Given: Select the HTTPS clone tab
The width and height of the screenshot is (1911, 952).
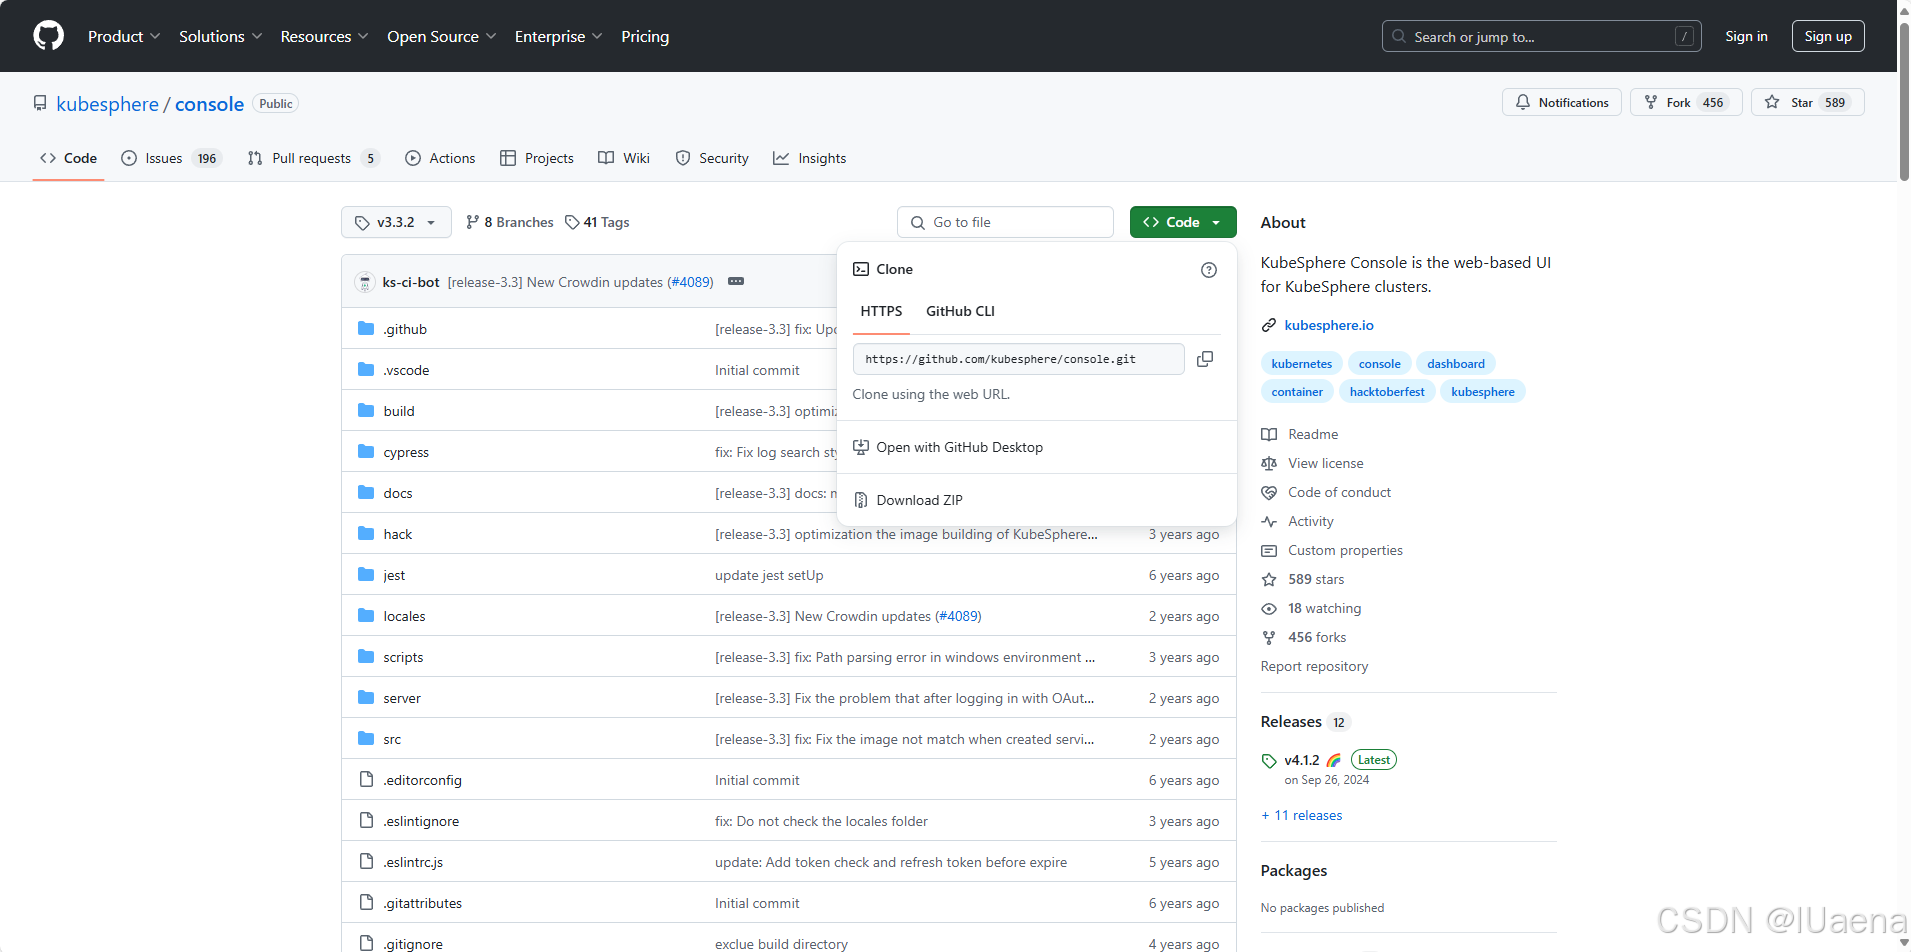Looking at the screenshot, I should pos(881,311).
